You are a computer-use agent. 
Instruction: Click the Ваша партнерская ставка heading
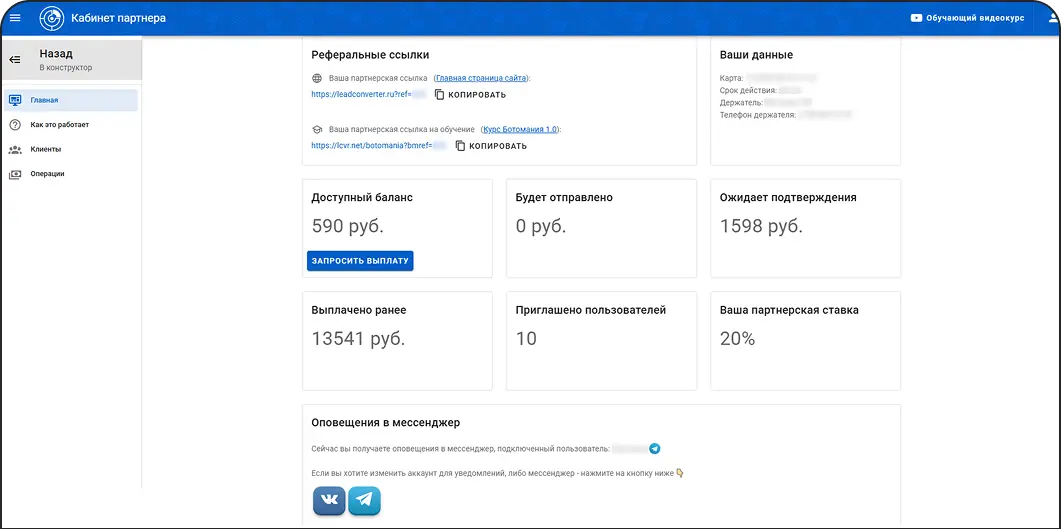click(789, 310)
